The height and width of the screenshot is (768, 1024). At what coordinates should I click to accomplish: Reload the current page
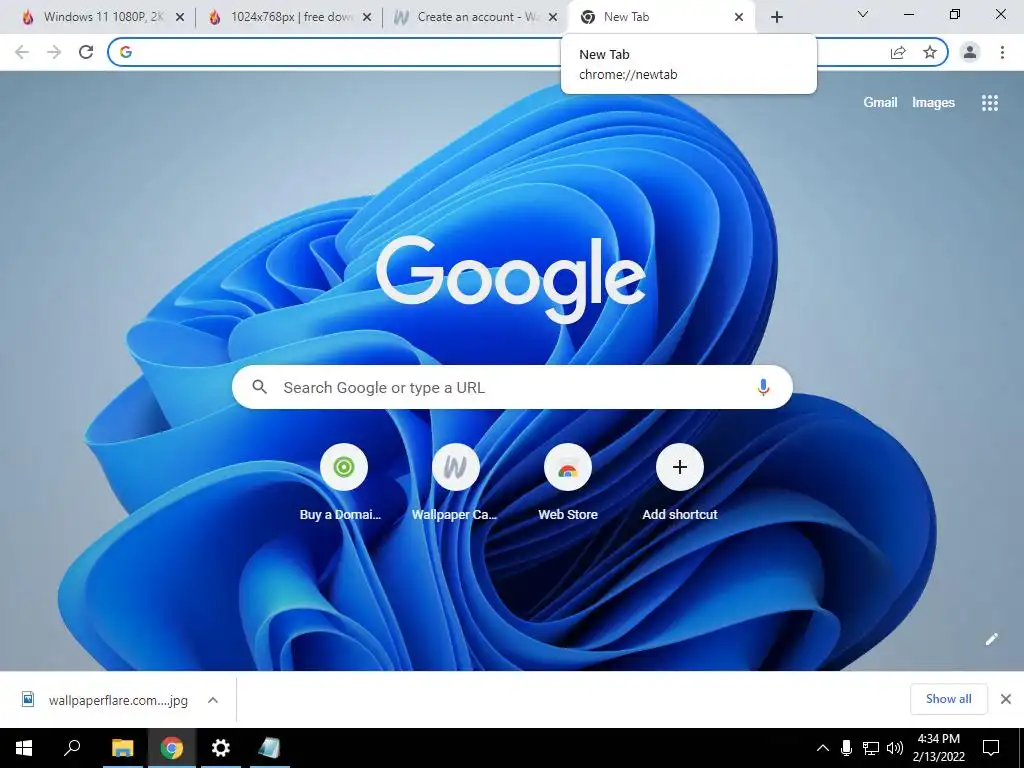point(86,52)
